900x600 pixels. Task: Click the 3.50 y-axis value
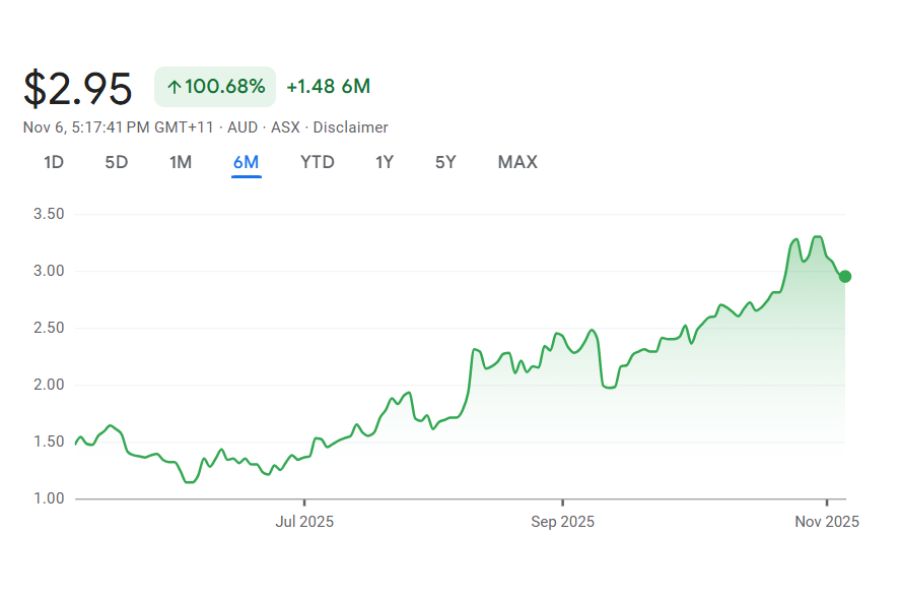[48, 214]
